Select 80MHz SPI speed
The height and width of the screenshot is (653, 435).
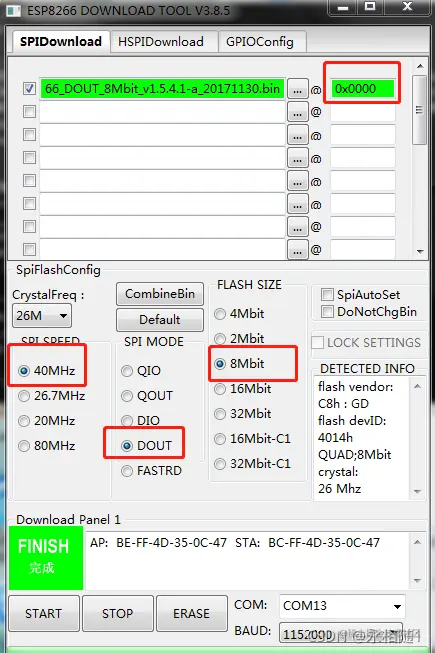click(x=47, y=446)
